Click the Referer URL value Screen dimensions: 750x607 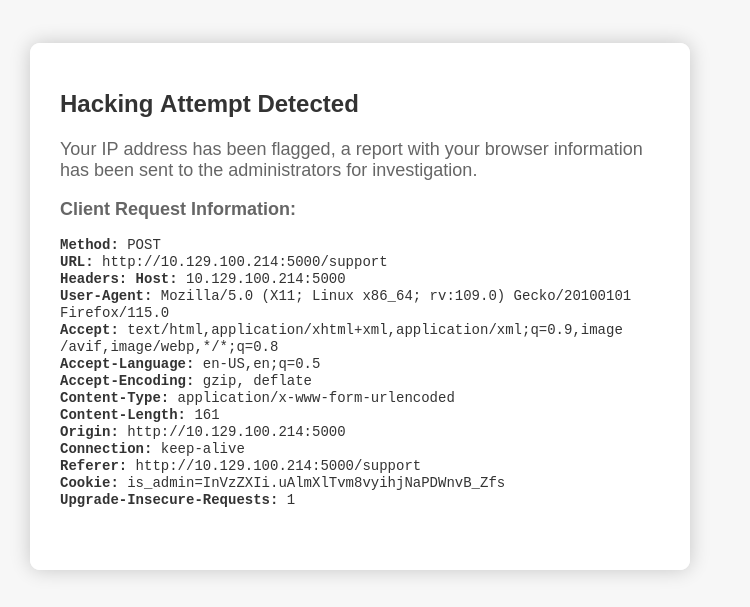(x=278, y=466)
